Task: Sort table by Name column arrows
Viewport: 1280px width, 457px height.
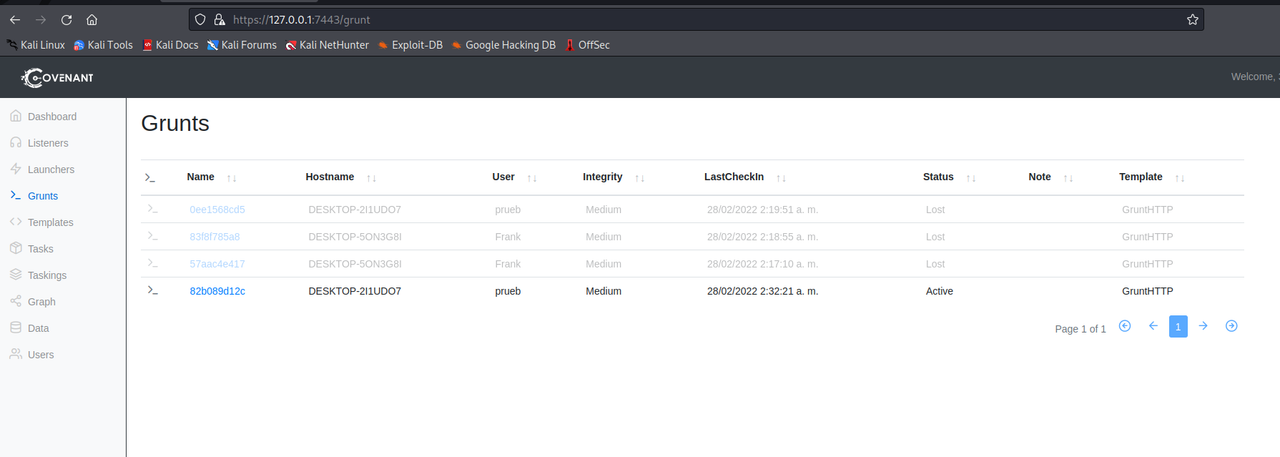Action: click(231, 178)
